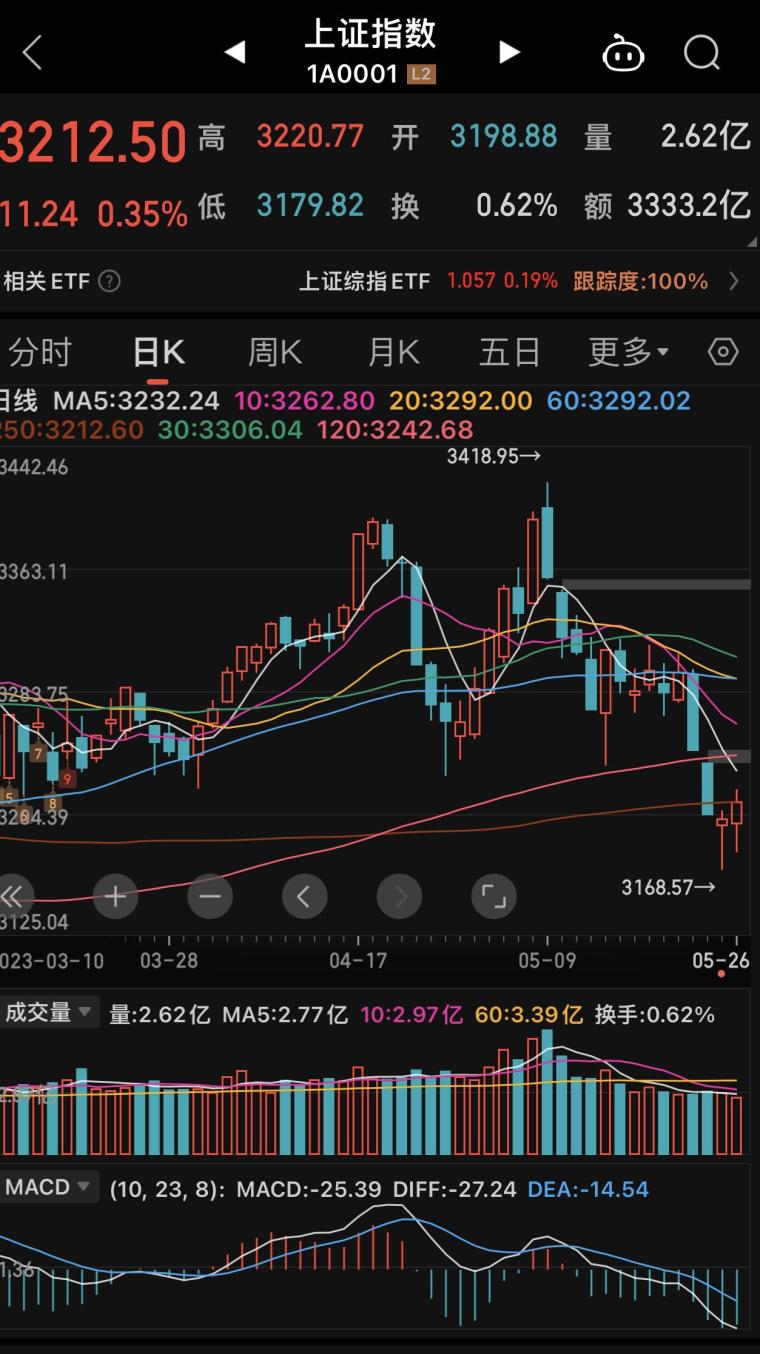Expand the 更多 period dropdown
The width and height of the screenshot is (760, 1354).
(628, 352)
